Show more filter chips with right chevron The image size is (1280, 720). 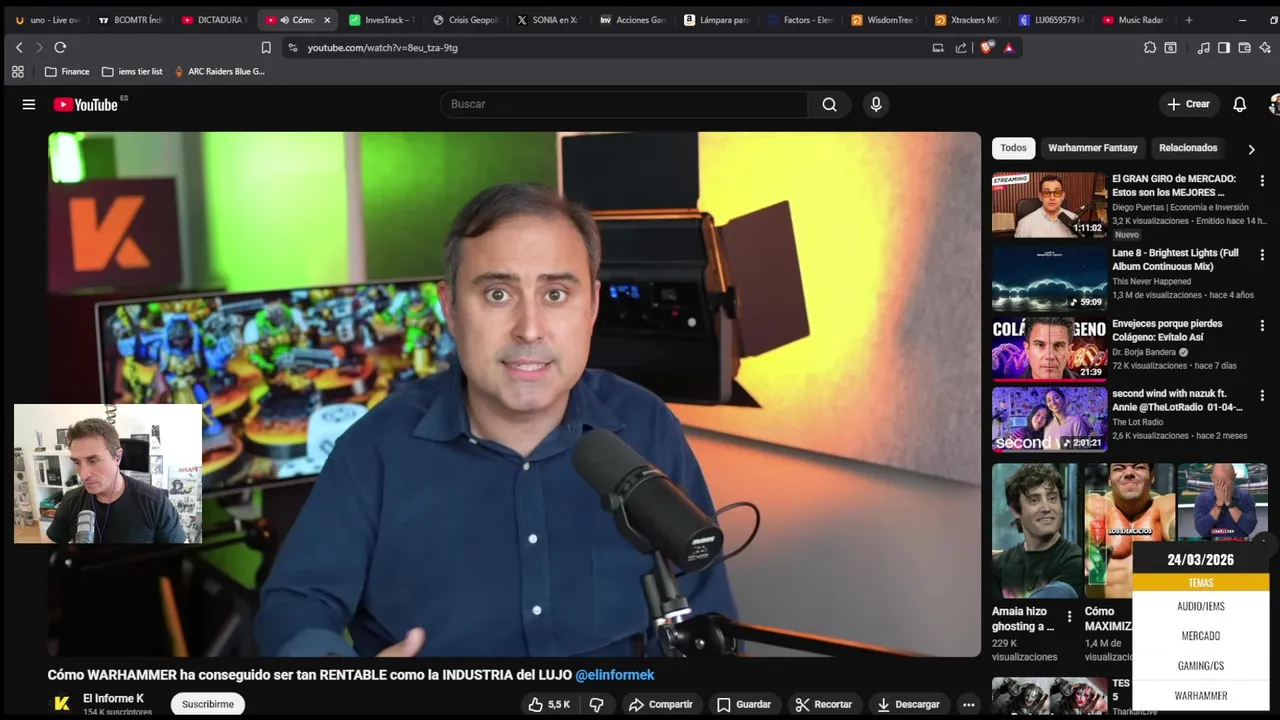point(1251,149)
